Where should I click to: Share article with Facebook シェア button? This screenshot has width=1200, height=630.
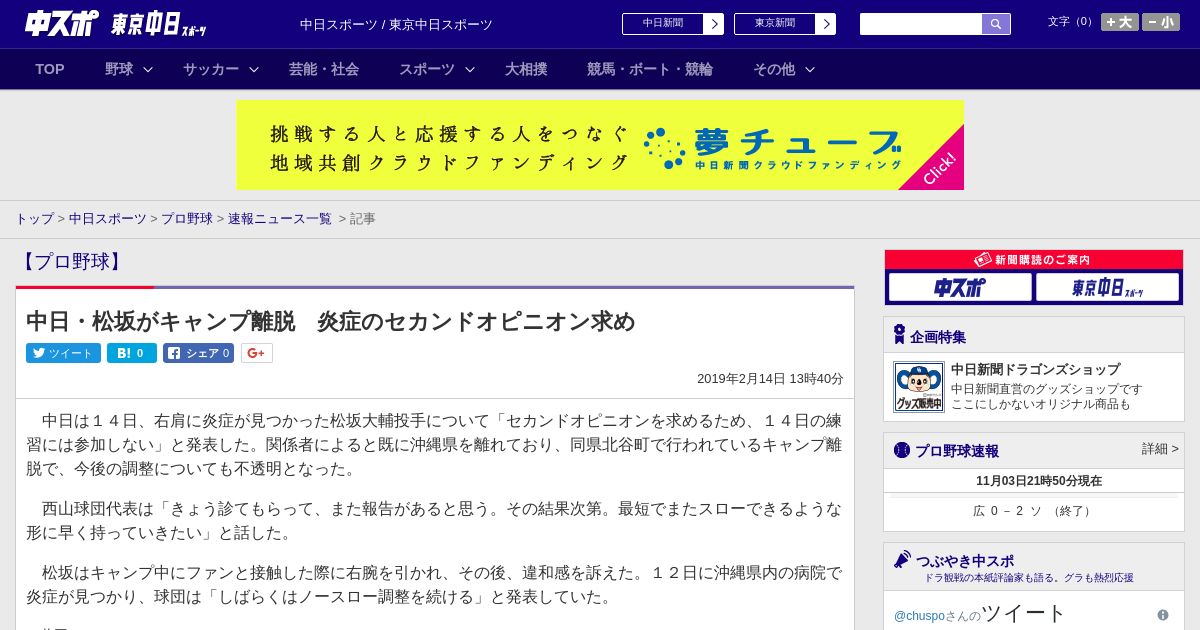click(198, 353)
